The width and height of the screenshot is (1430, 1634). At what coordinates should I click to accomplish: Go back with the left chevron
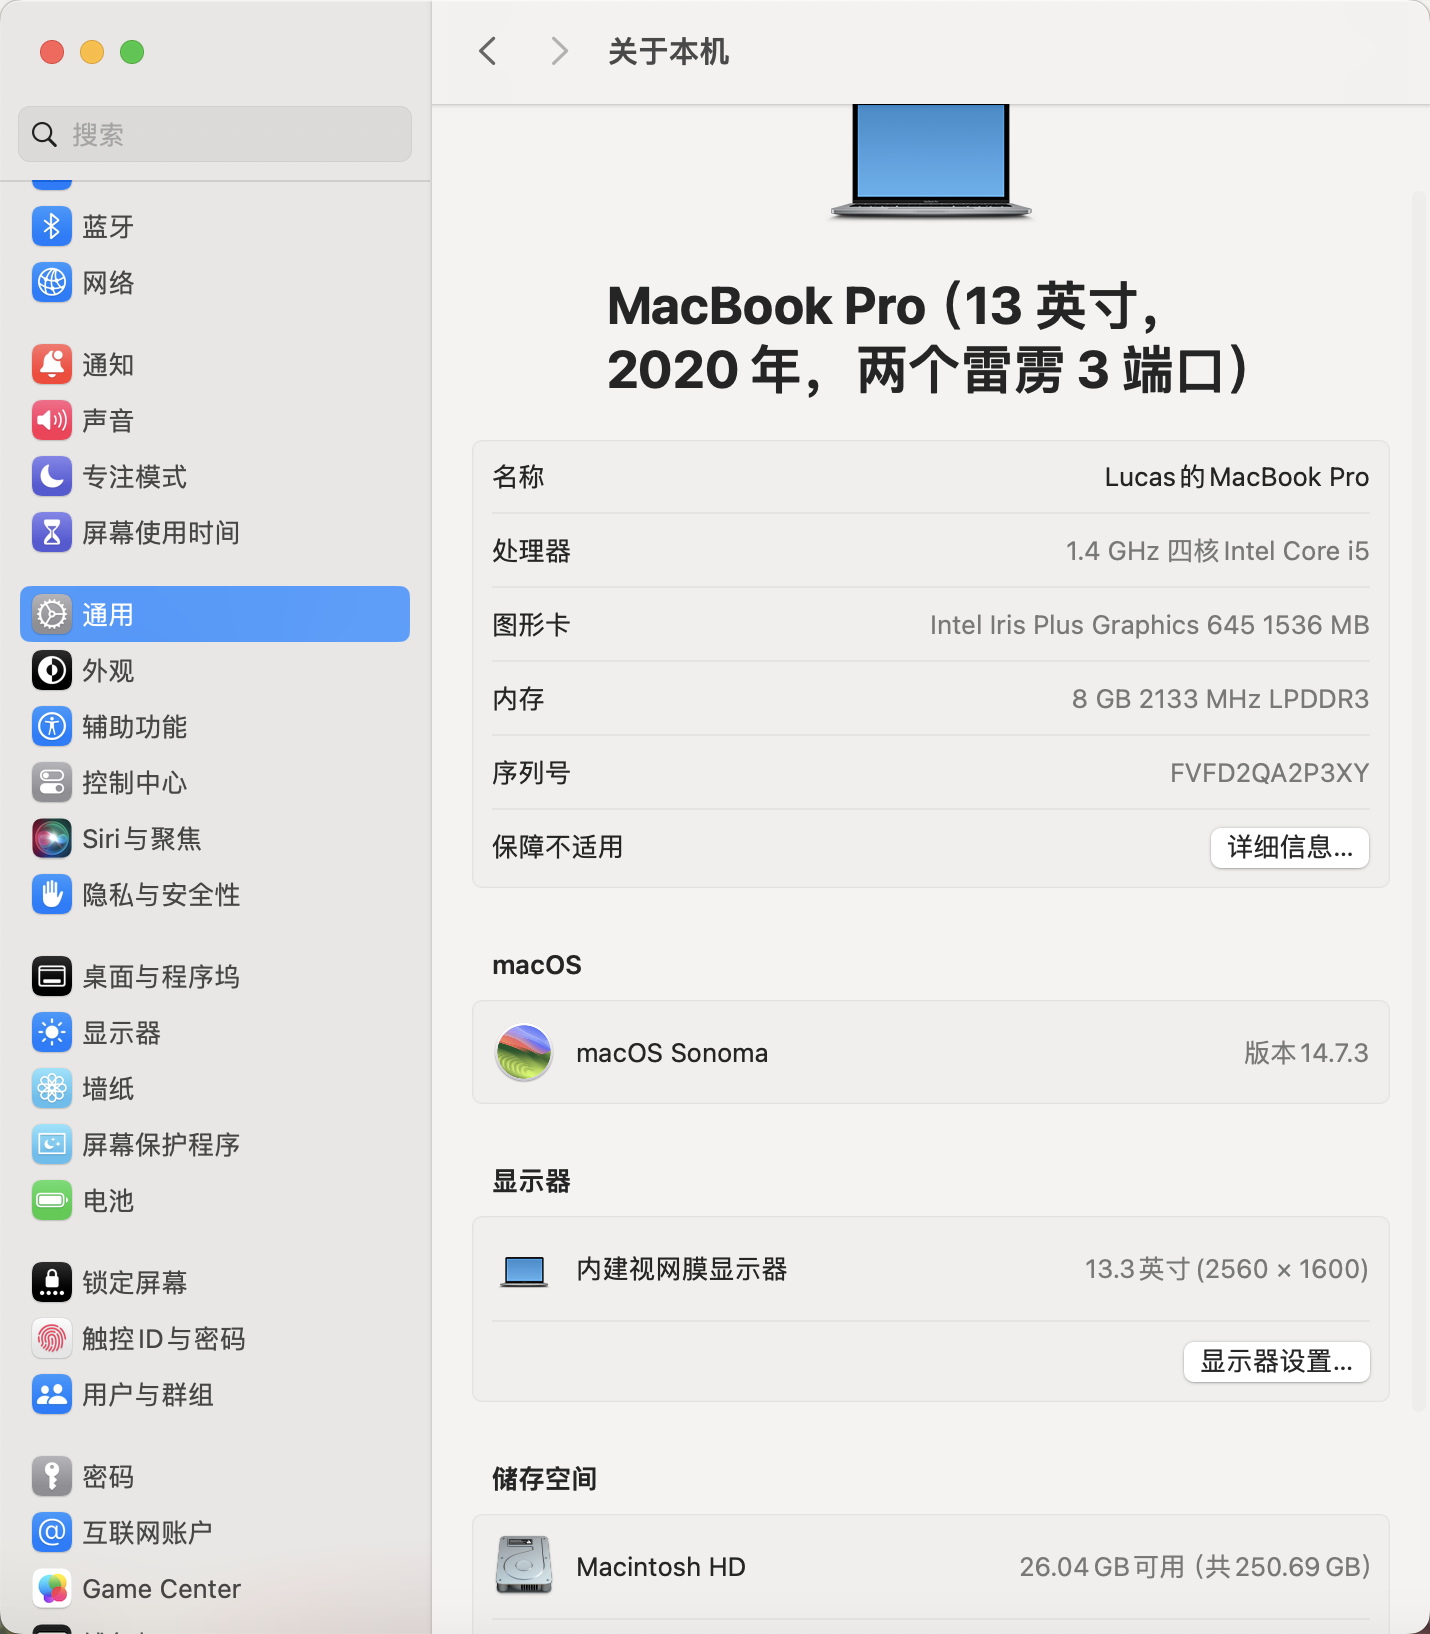coord(488,51)
